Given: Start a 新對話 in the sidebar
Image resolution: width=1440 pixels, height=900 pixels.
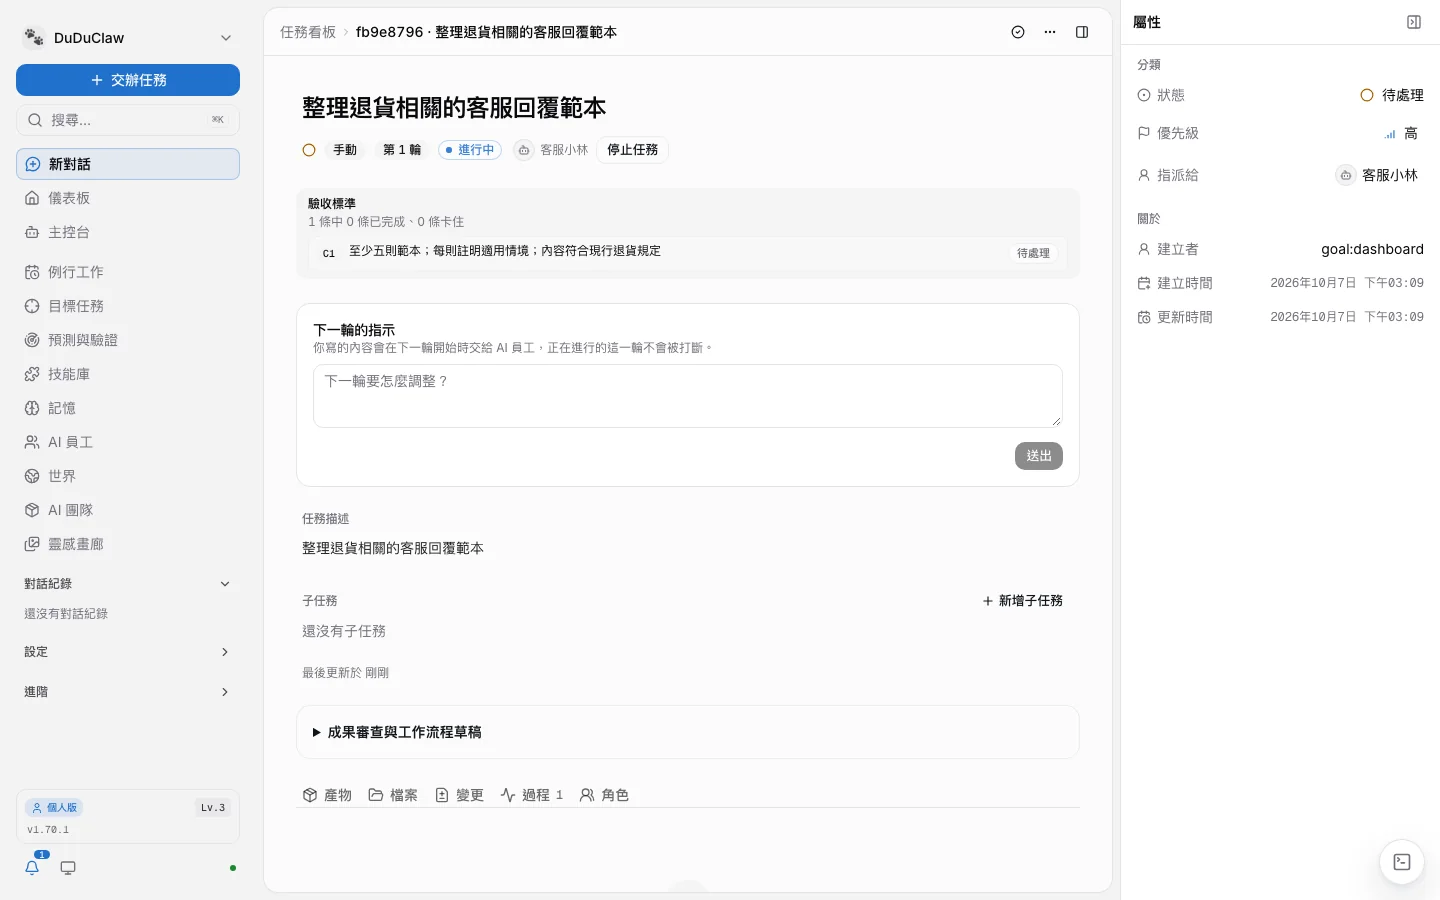Looking at the screenshot, I should click(x=128, y=164).
